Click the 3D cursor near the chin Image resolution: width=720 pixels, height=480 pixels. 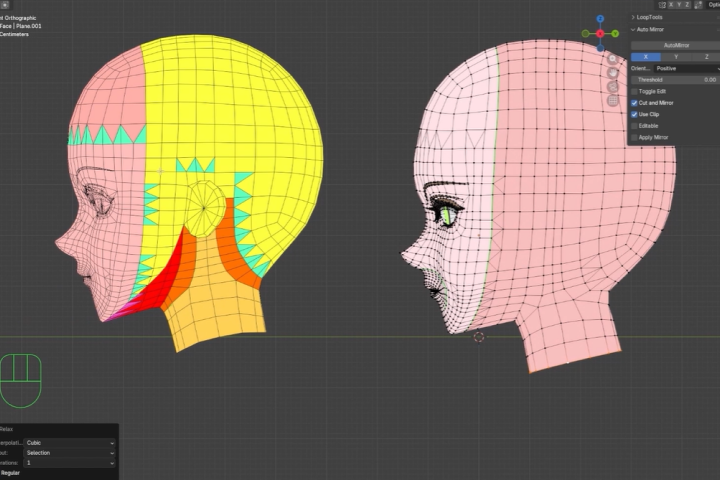click(x=478, y=337)
